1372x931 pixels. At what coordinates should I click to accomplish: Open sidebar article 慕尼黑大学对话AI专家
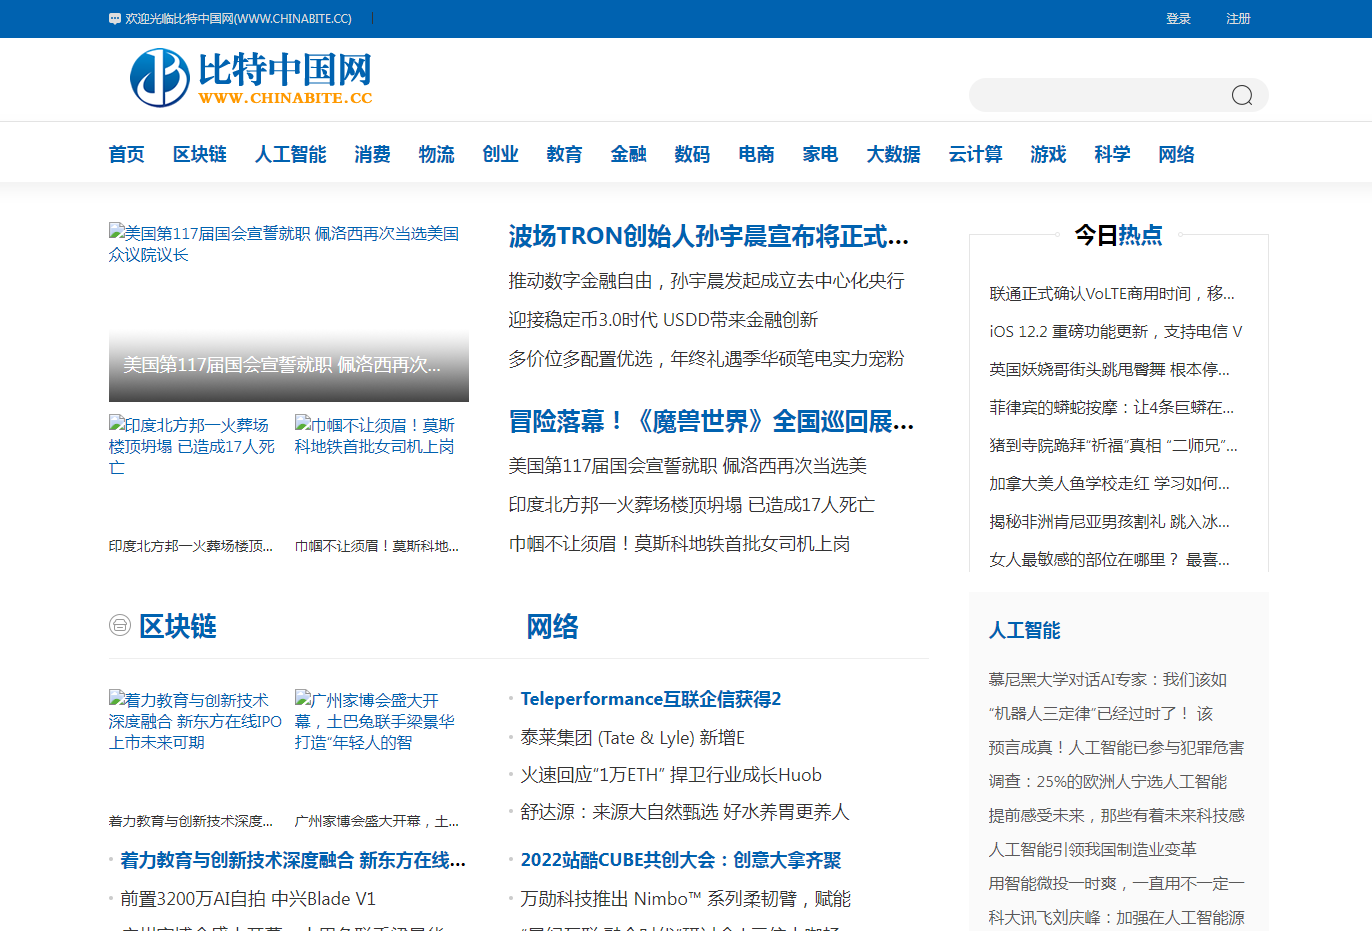(x=1108, y=680)
